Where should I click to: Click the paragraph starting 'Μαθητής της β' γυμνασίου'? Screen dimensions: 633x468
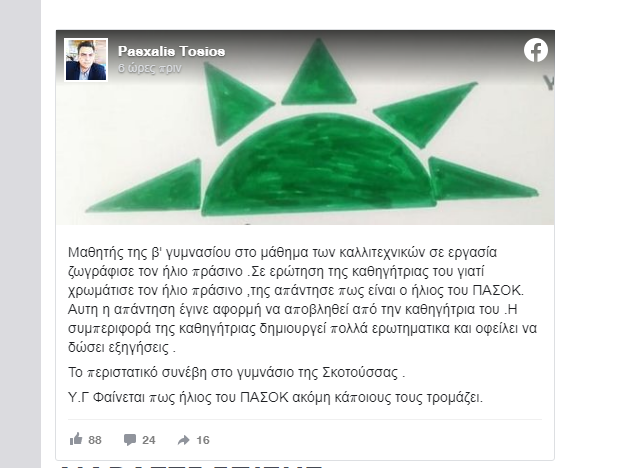(303, 300)
